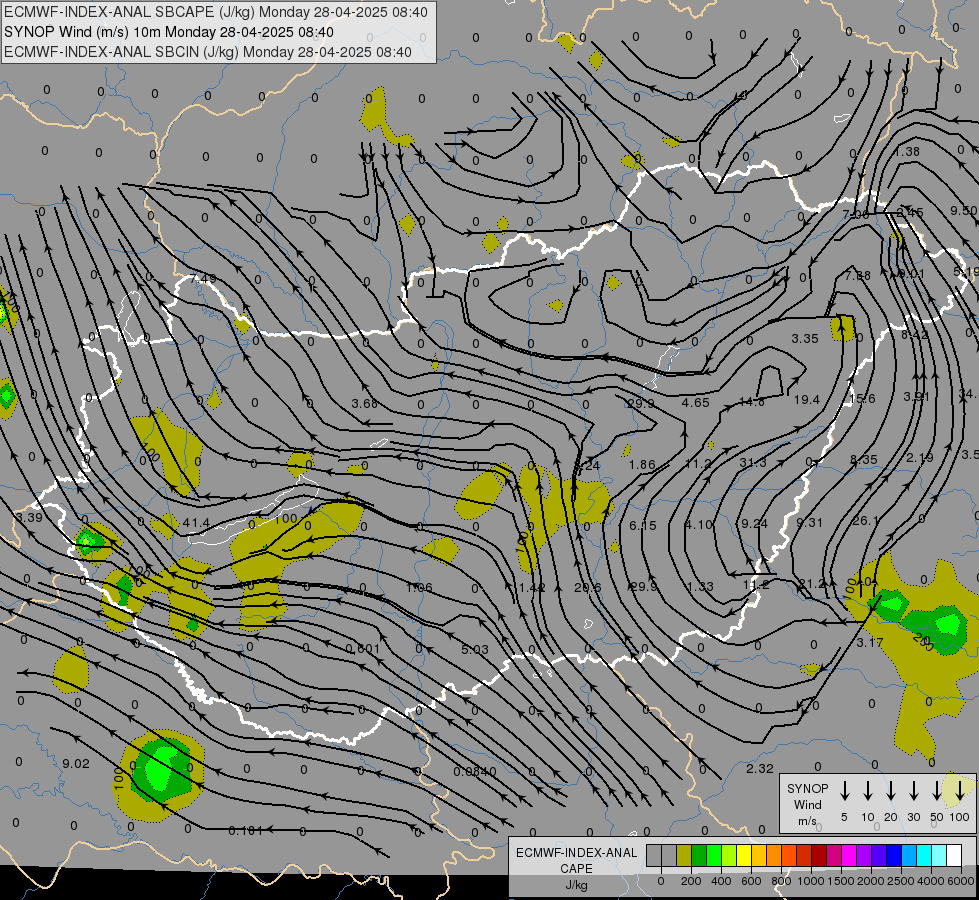Screen dimensions: 979x900
Task: Click the 1000 tick label in legend
Action: tap(810, 881)
